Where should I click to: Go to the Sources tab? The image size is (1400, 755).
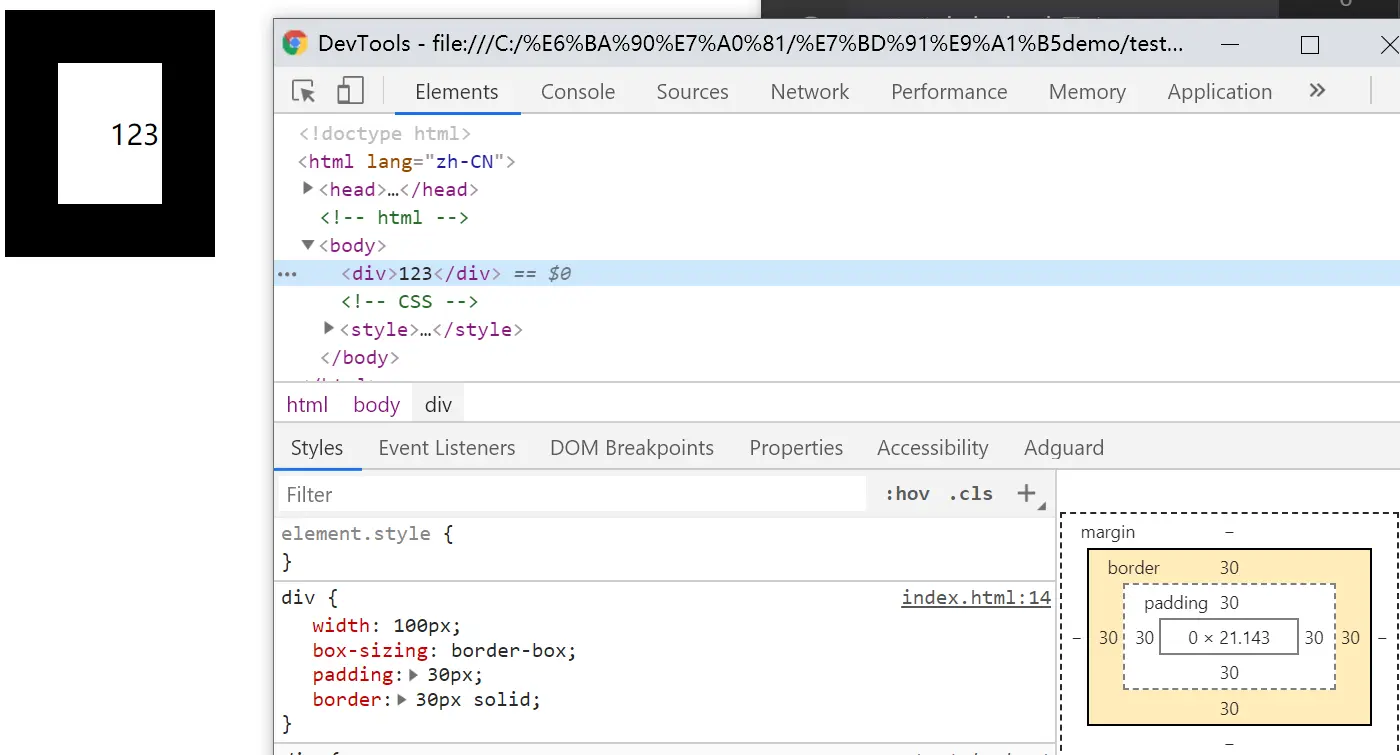tap(692, 92)
